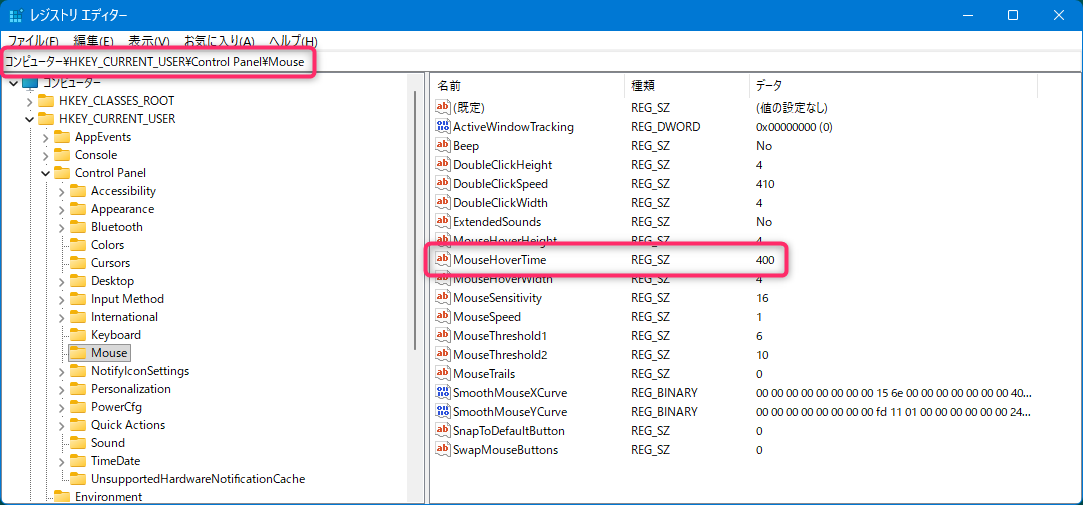Image resolution: width=1083 pixels, height=505 pixels.
Task: Select the Desktop key in tree
Action: point(112,281)
